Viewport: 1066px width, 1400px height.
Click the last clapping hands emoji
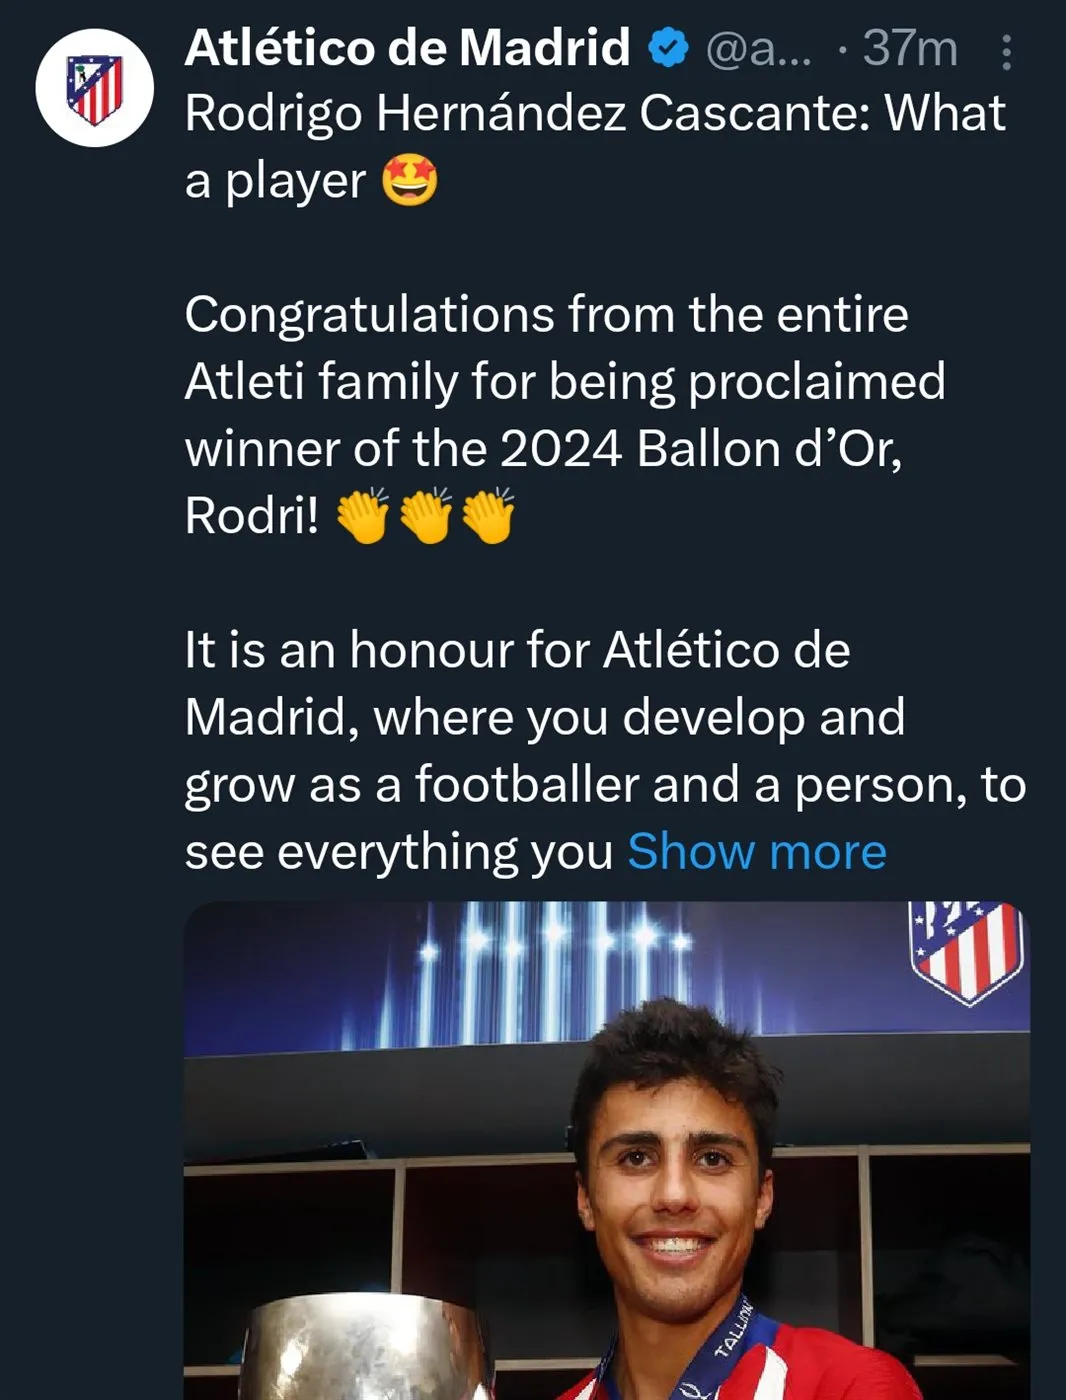(x=489, y=516)
